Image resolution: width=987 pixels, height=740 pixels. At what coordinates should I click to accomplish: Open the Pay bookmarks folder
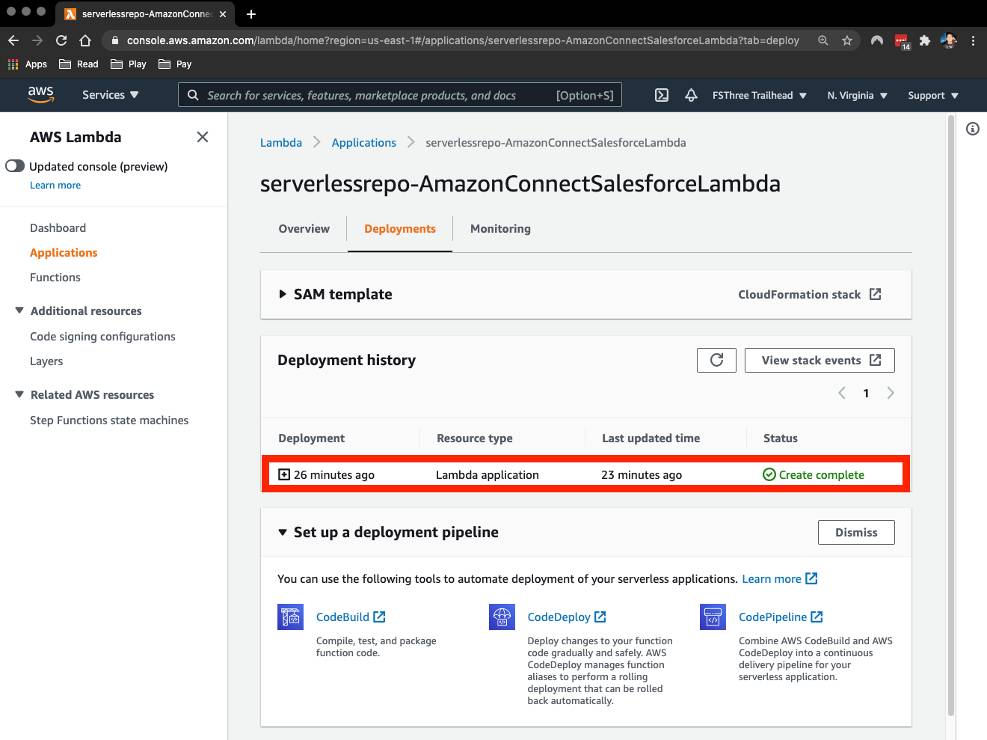175,64
